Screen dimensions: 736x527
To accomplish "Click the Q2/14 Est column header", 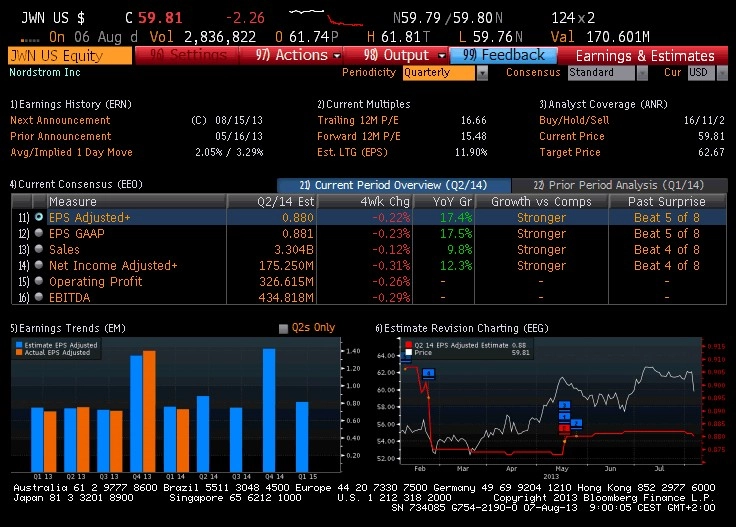I will [x=272, y=201].
